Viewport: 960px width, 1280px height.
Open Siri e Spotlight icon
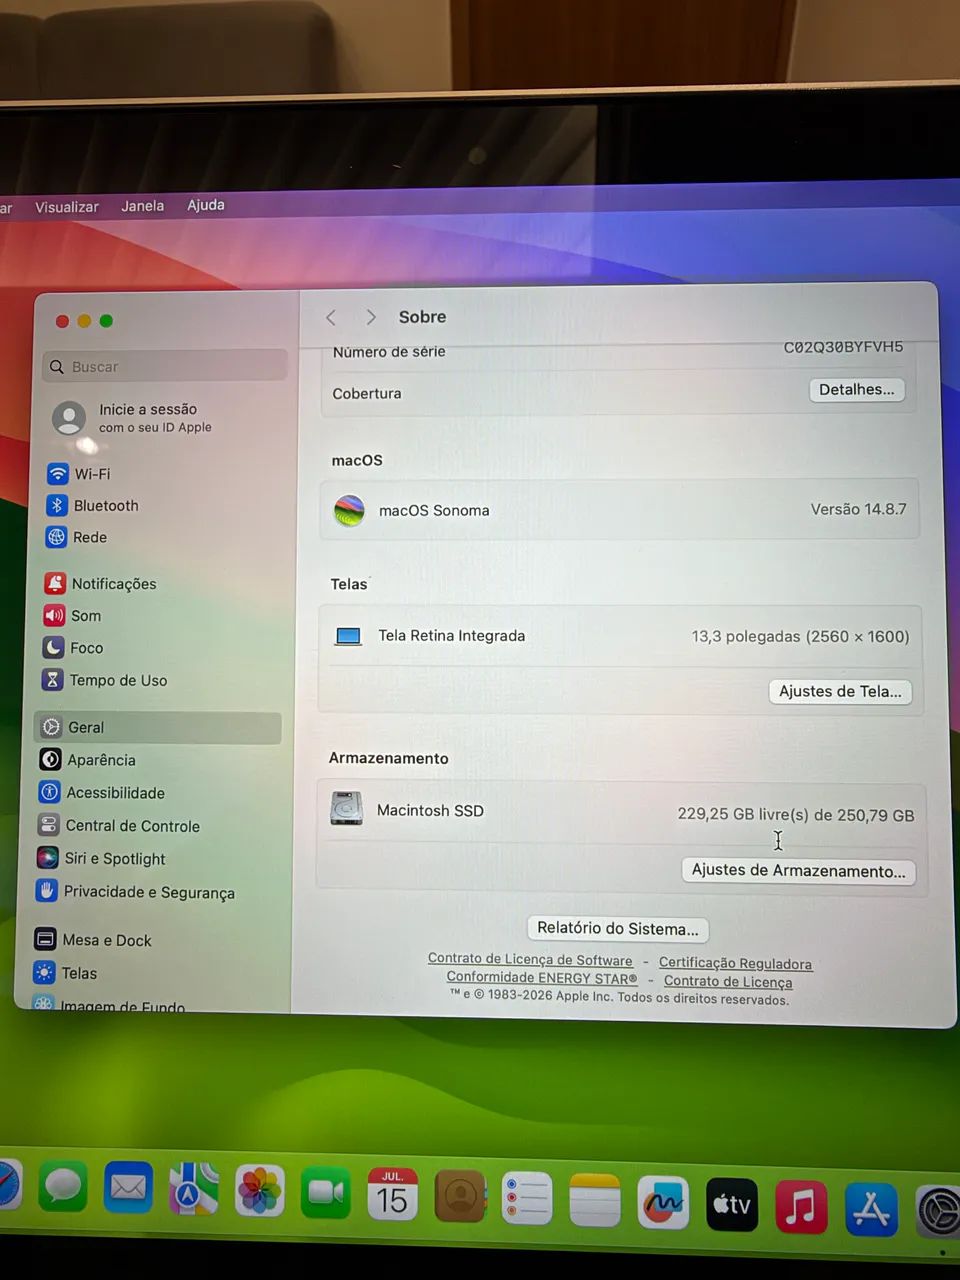[x=47, y=857]
